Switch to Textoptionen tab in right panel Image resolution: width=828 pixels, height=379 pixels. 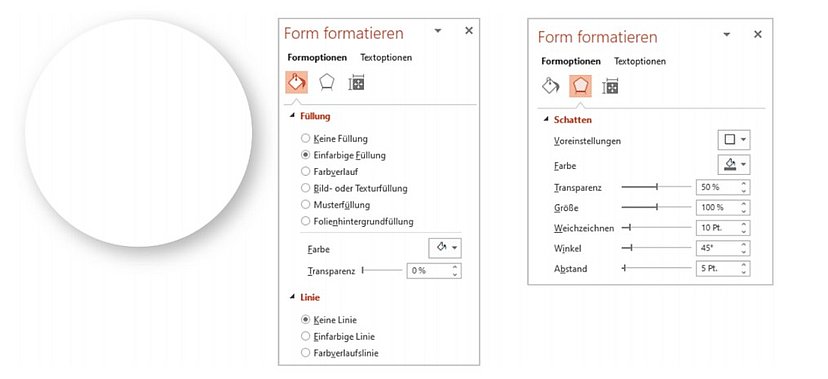(639, 61)
